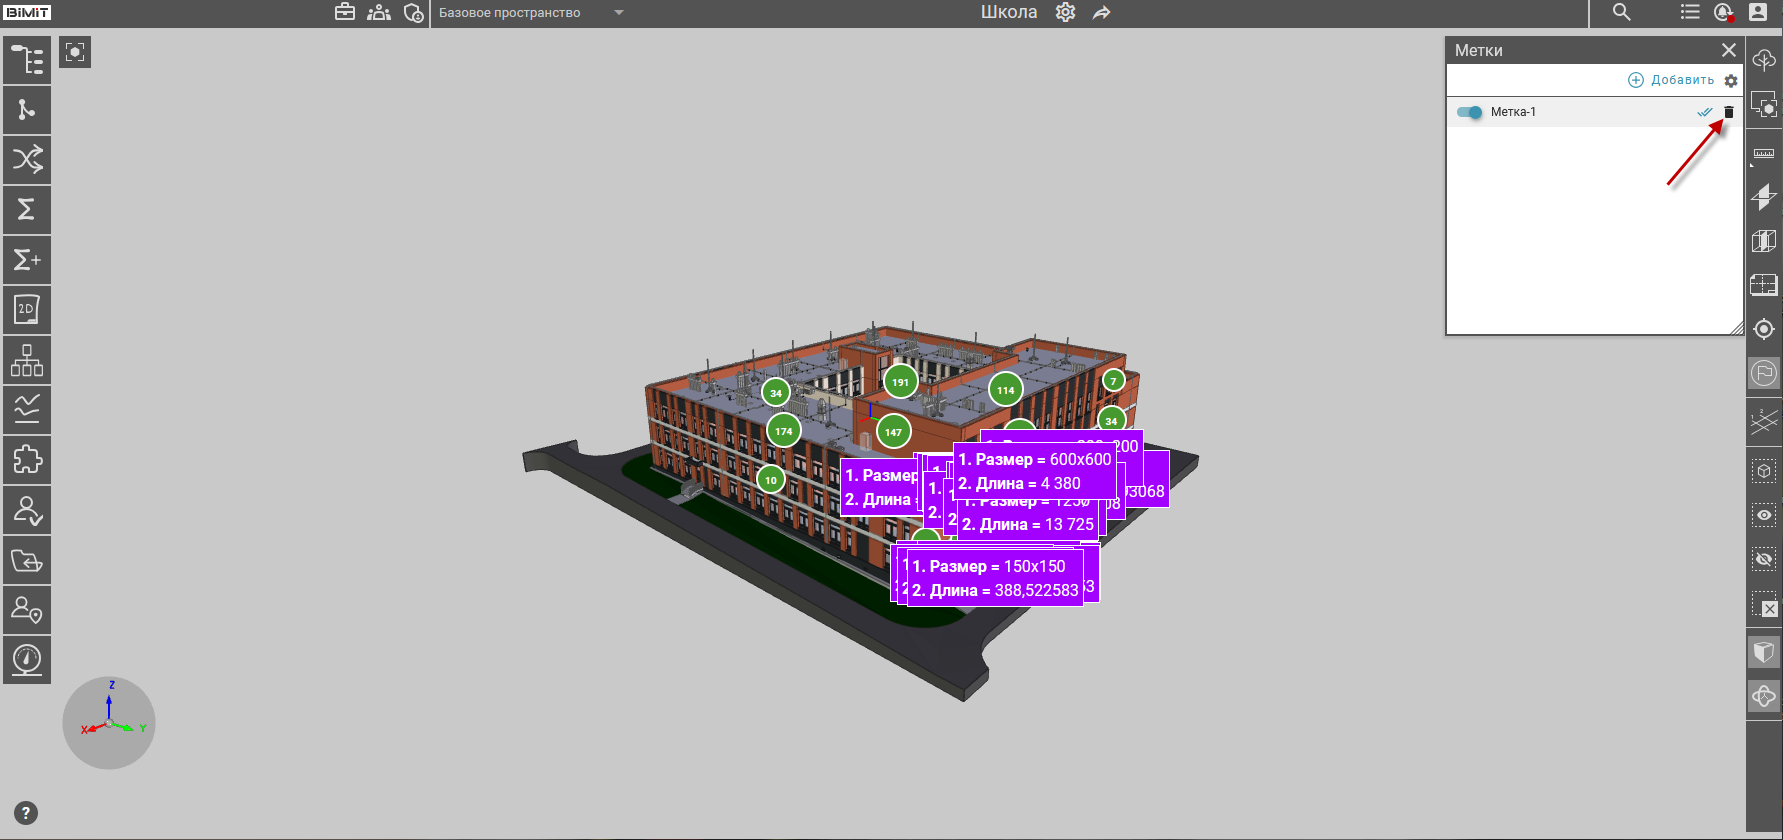Open the list menu in top bar
Viewport: 1783px width, 840px height.
[x=1690, y=13]
